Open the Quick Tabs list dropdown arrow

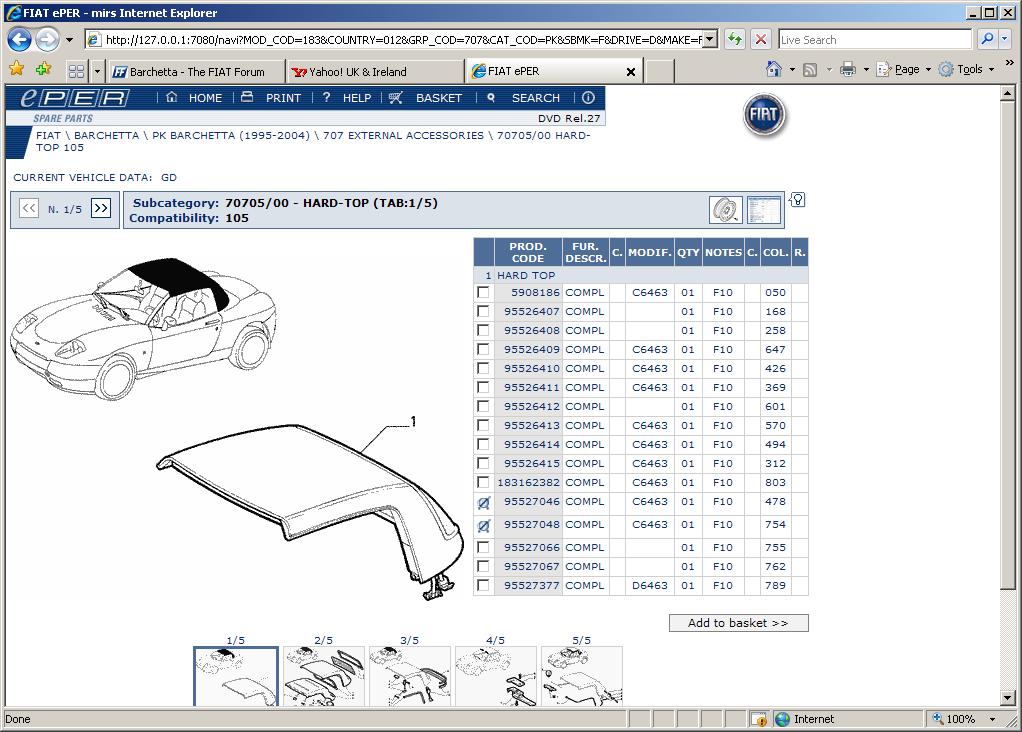tap(97, 71)
